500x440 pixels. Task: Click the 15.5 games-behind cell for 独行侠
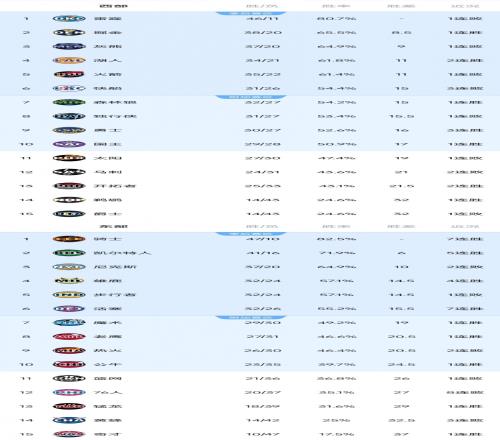(x=402, y=116)
